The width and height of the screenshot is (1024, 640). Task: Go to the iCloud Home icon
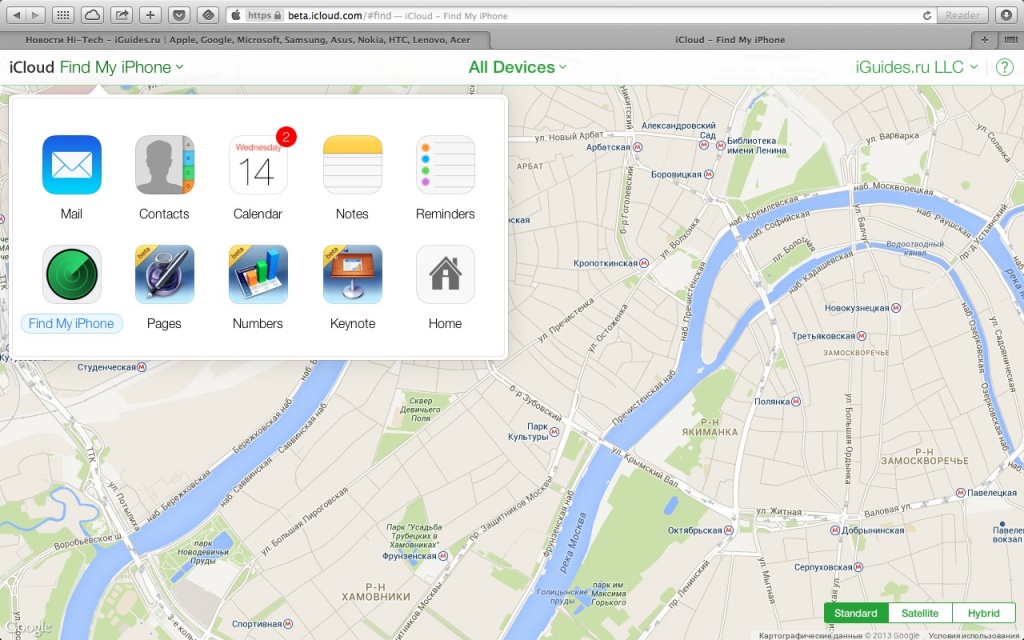point(445,275)
